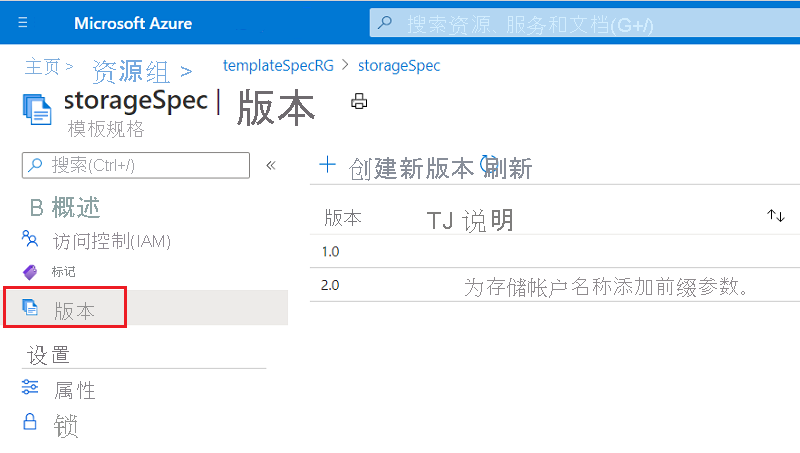Click the 版本 sidebar document icon
Image resolution: width=800 pixels, height=453 pixels.
click(30, 308)
